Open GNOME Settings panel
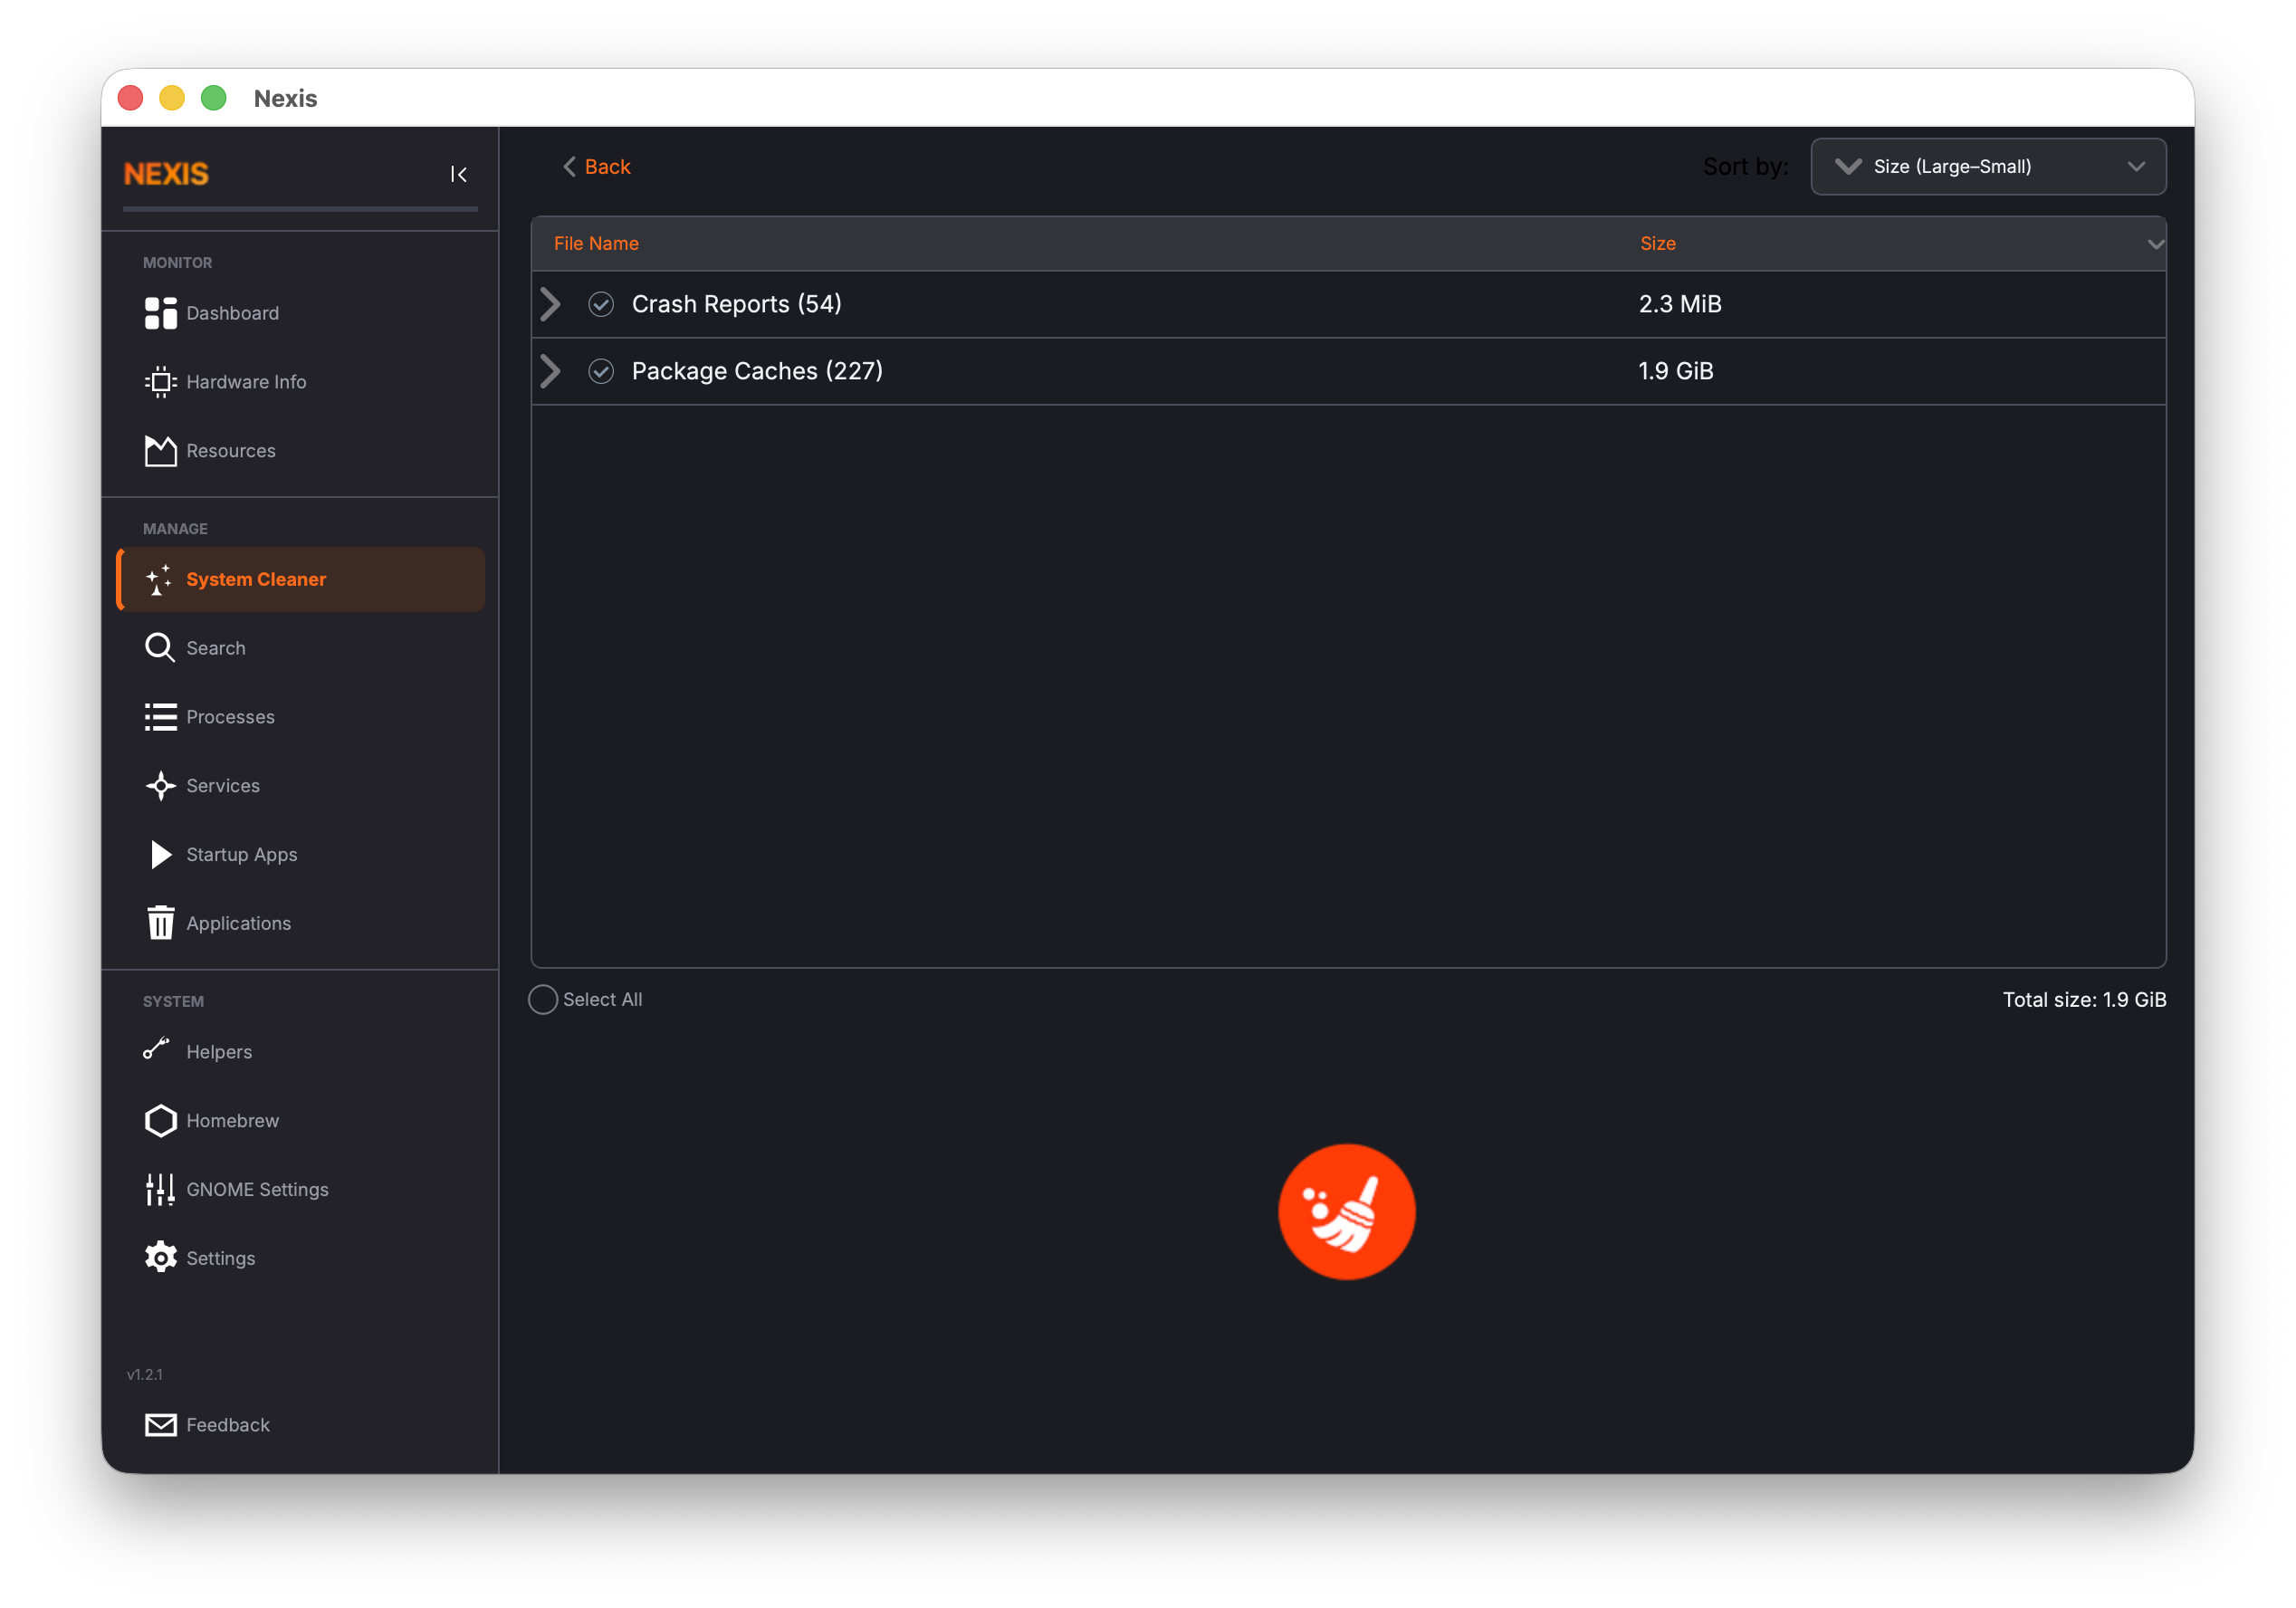Image resolution: width=2296 pixels, height=1608 pixels. click(x=257, y=1189)
